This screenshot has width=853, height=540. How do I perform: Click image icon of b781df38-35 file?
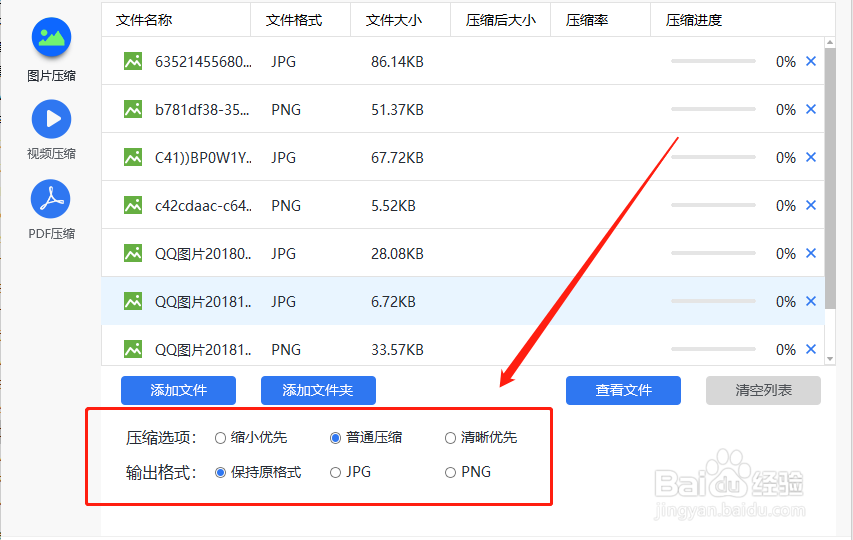pyautogui.click(x=133, y=109)
